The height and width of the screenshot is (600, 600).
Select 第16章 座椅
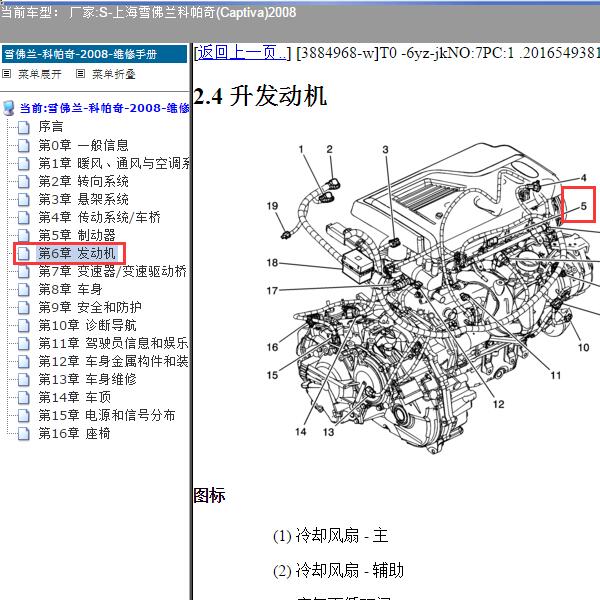[75, 434]
